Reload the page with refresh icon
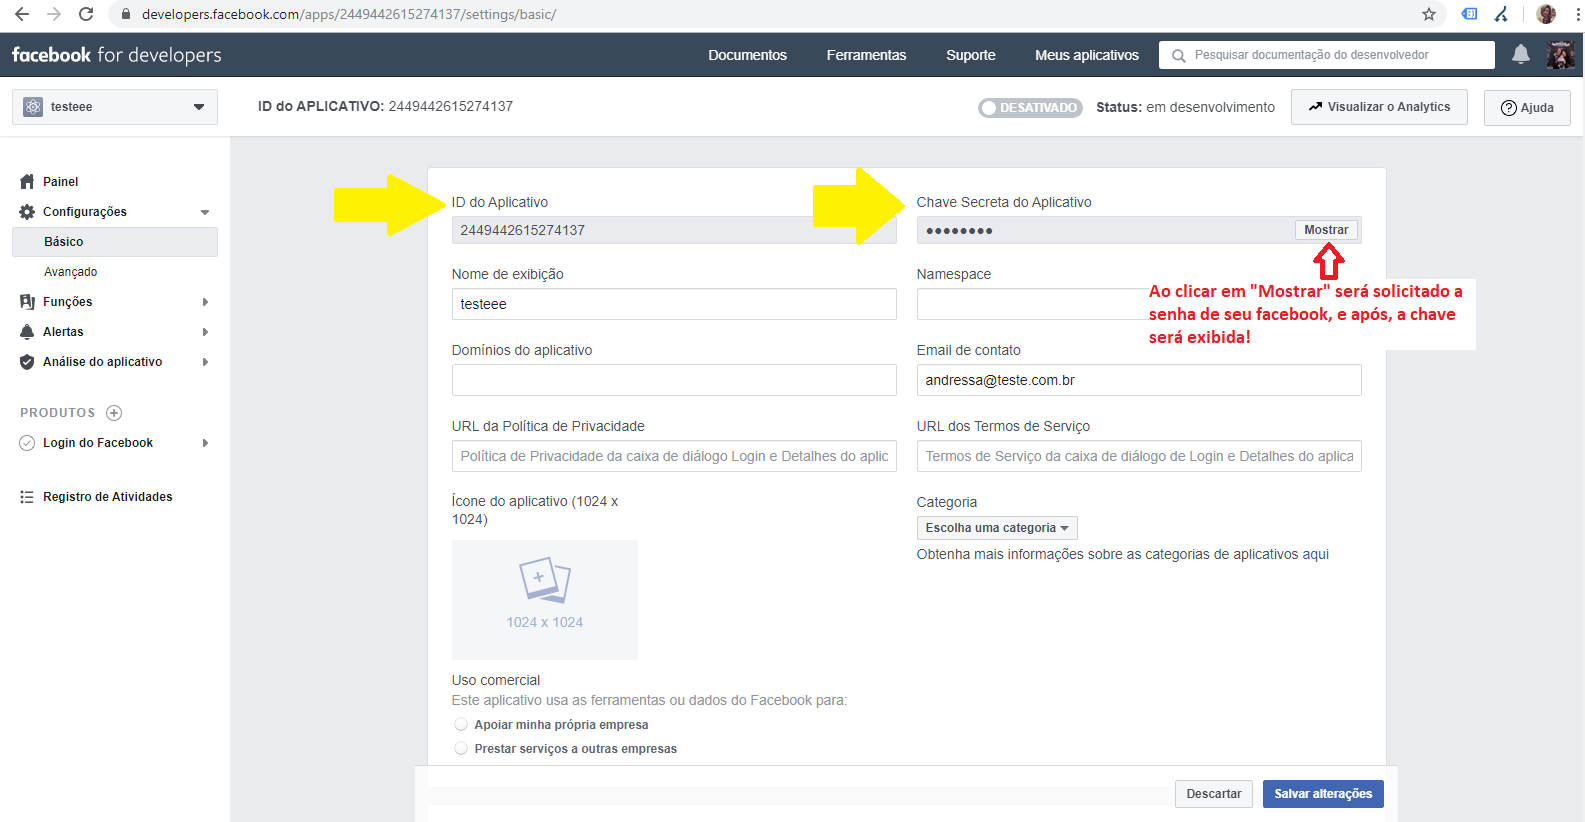The width and height of the screenshot is (1585, 822). (86, 14)
